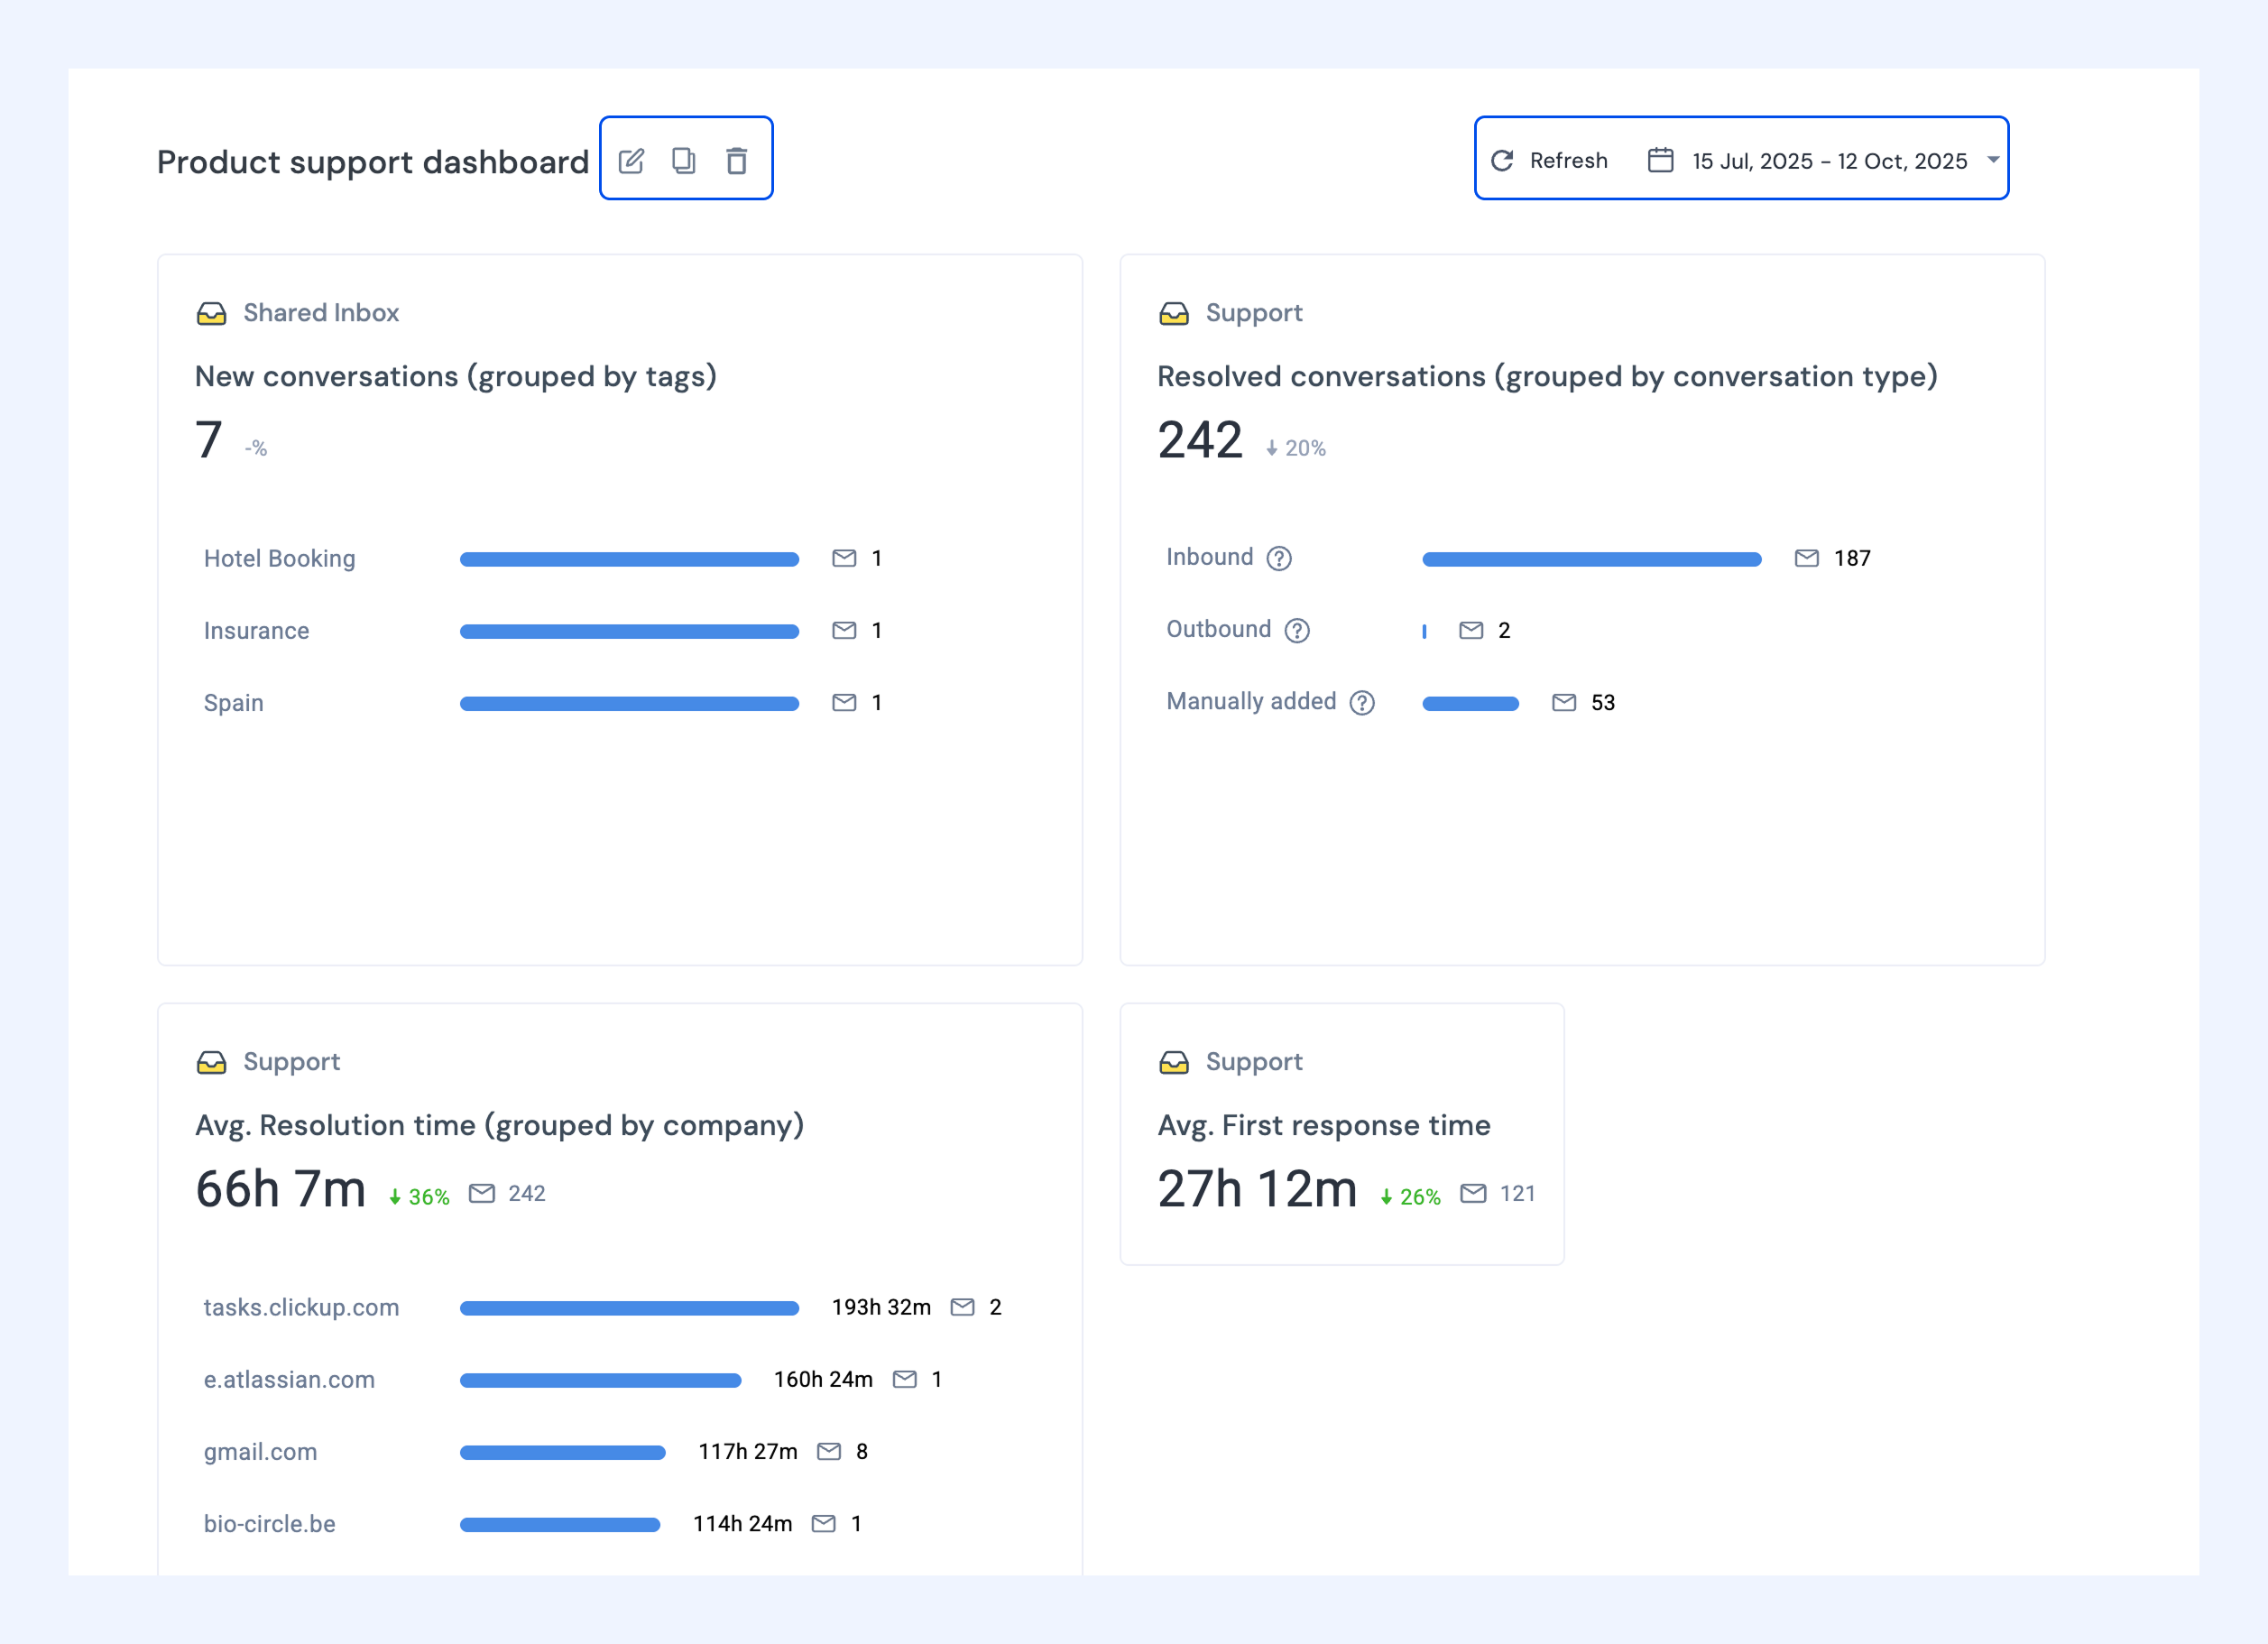The width and height of the screenshot is (2268, 1644).
Task: Click the Manually added progress bar
Action: click(1470, 704)
